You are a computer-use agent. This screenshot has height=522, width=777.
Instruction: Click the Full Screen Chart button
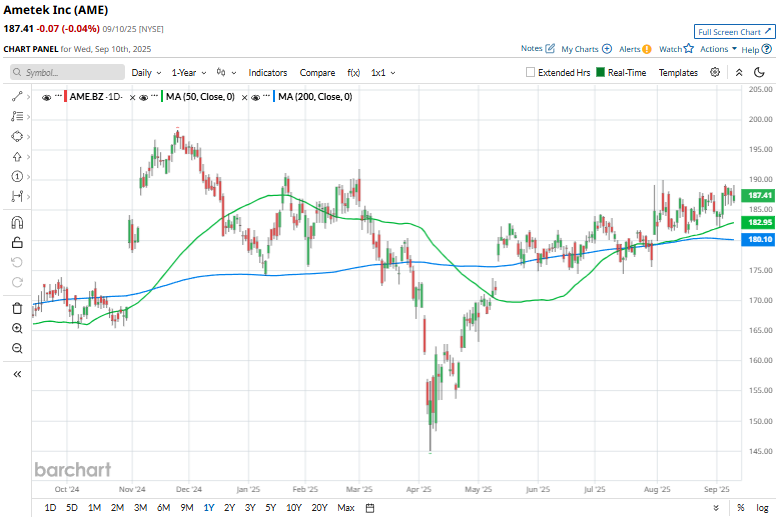734,32
